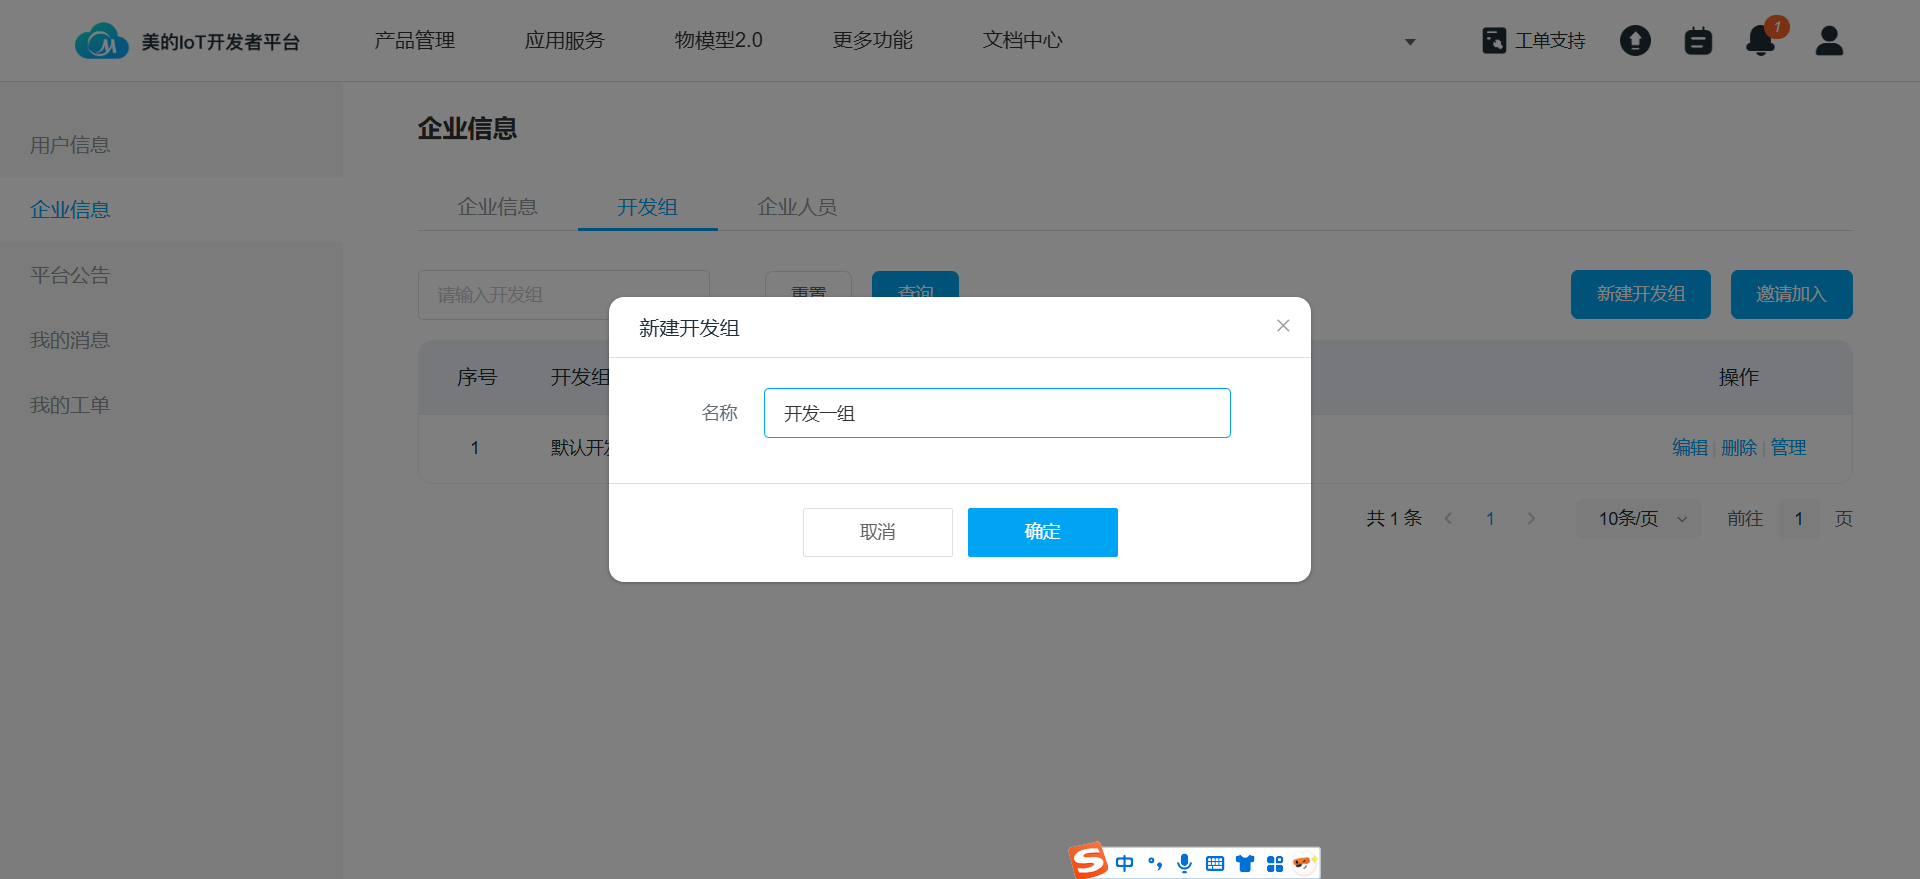Cancel the dialog with 取消
1920x879 pixels.
[877, 532]
